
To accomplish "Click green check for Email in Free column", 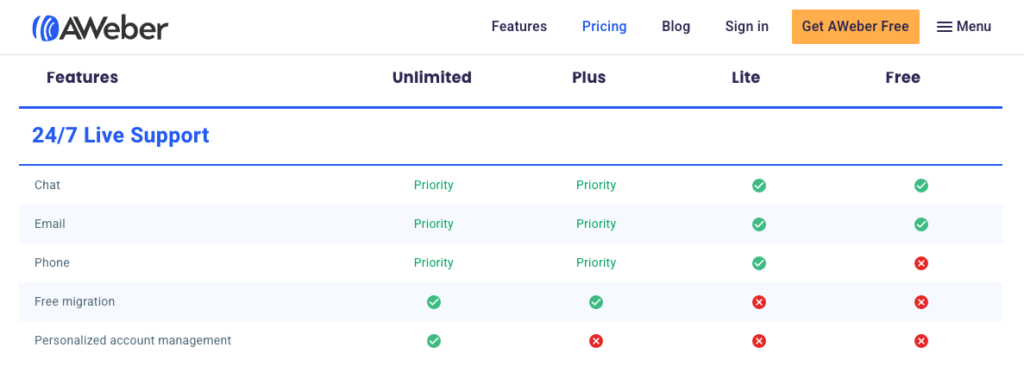I will [x=921, y=224].
